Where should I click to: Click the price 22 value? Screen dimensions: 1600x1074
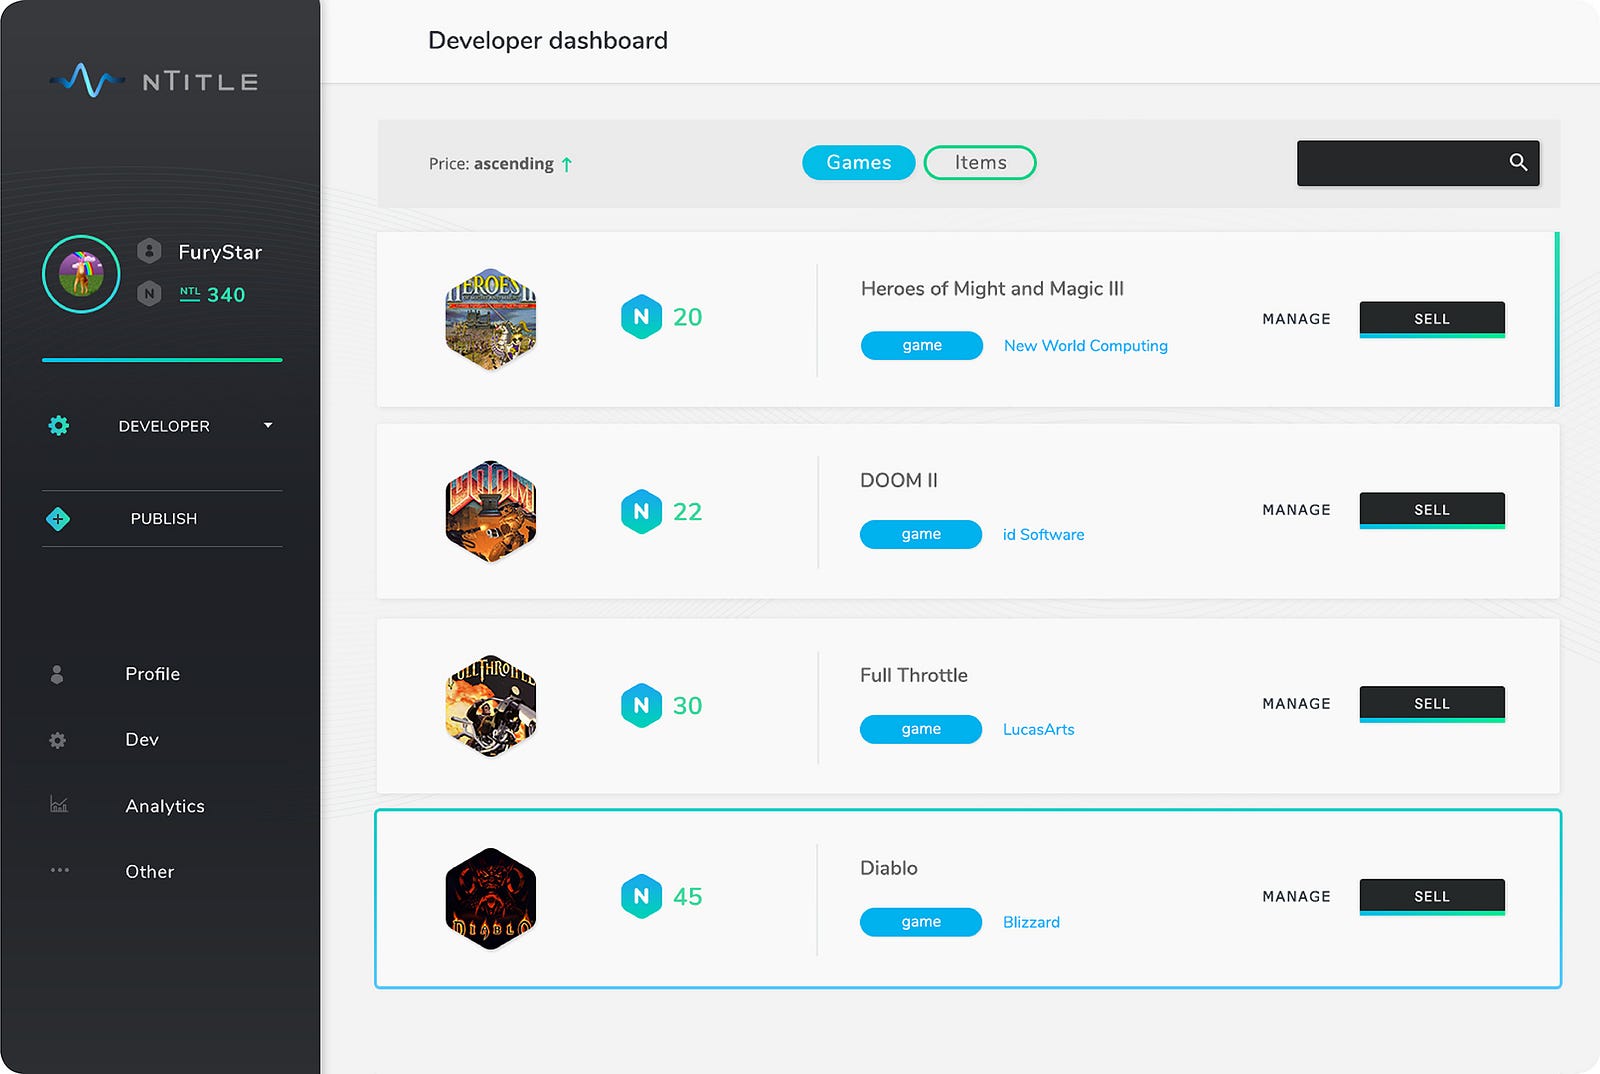[687, 512]
